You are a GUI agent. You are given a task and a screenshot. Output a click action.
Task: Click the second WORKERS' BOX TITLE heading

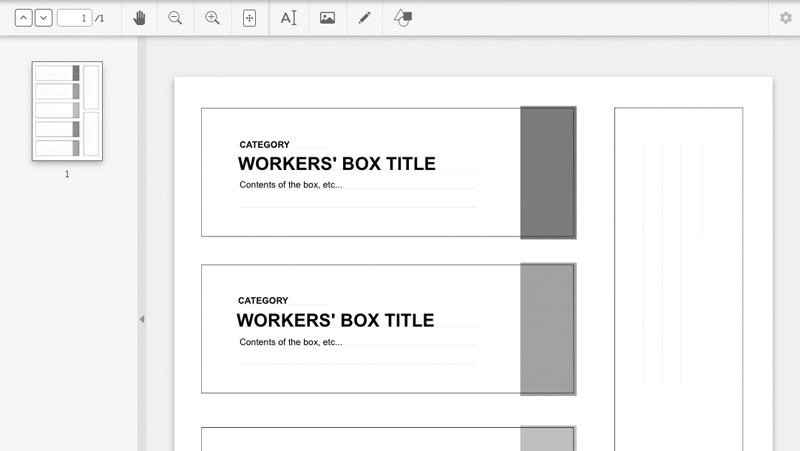tap(335, 320)
